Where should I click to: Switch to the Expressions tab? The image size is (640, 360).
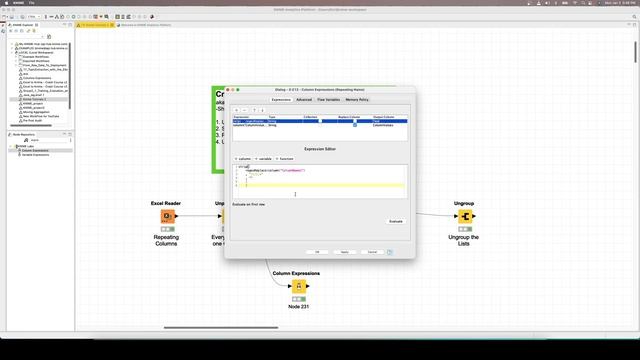coord(281,100)
